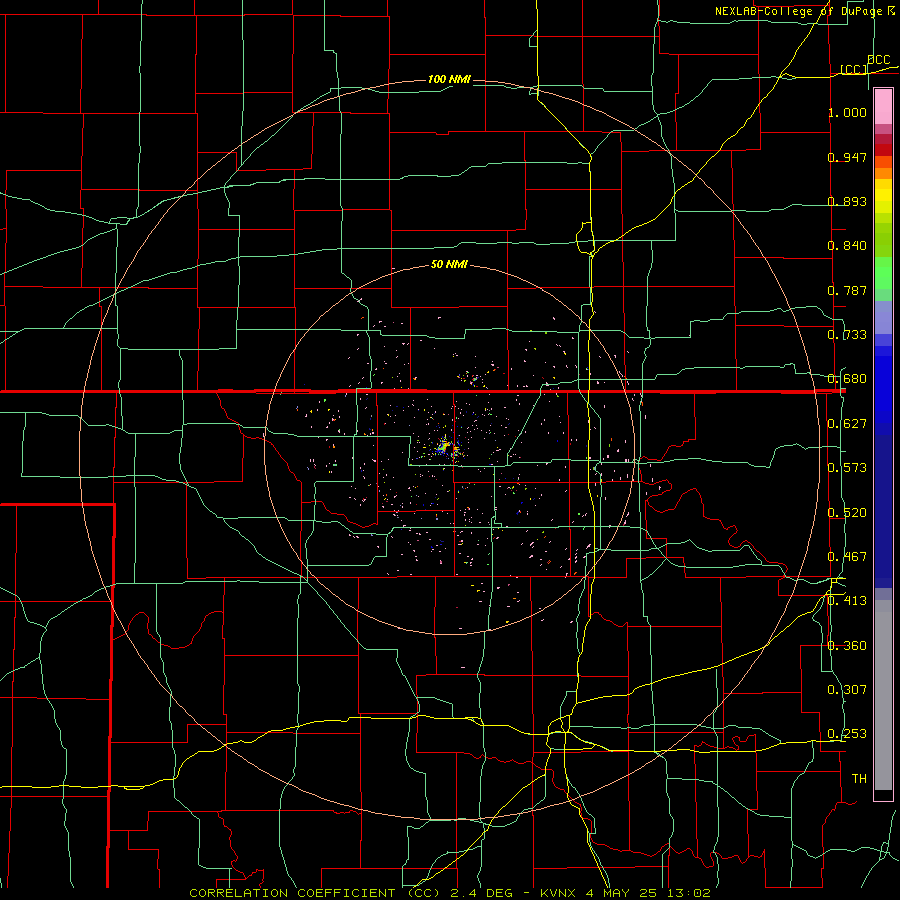Click the KVNX station ID in the caption
This screenshot has width=900, height=900.
pyautogui.click(x=558, y=893)
